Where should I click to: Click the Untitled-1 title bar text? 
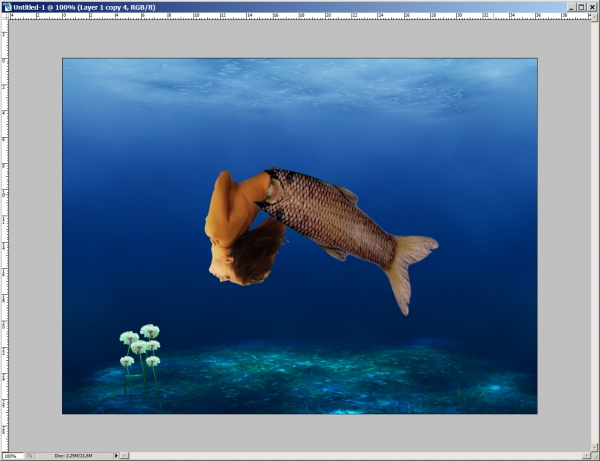(x=84, y=7)
